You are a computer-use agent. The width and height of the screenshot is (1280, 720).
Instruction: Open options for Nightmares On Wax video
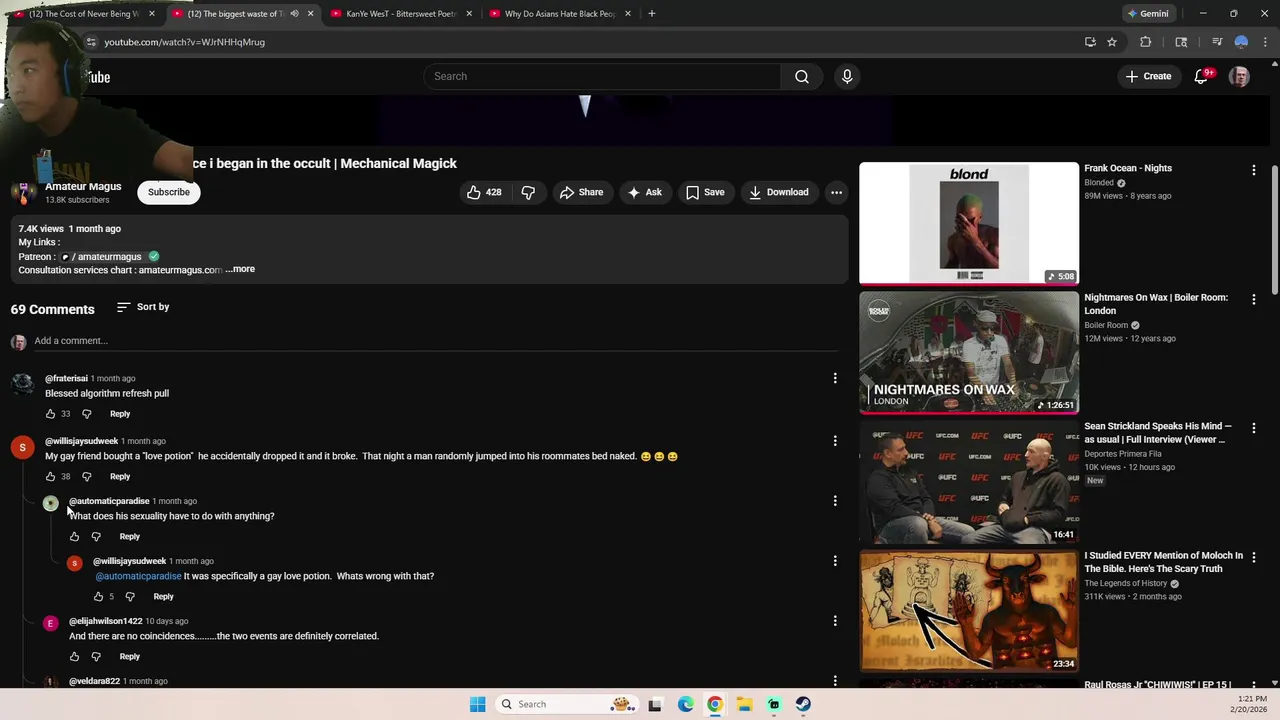[1254, 299]
